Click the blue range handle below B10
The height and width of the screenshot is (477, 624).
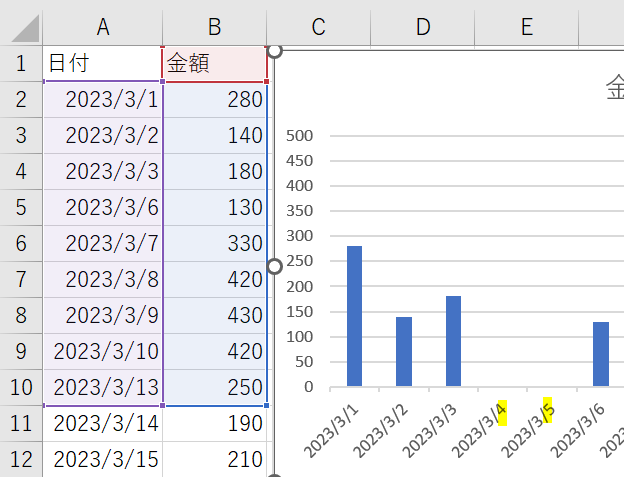(266, 405)
